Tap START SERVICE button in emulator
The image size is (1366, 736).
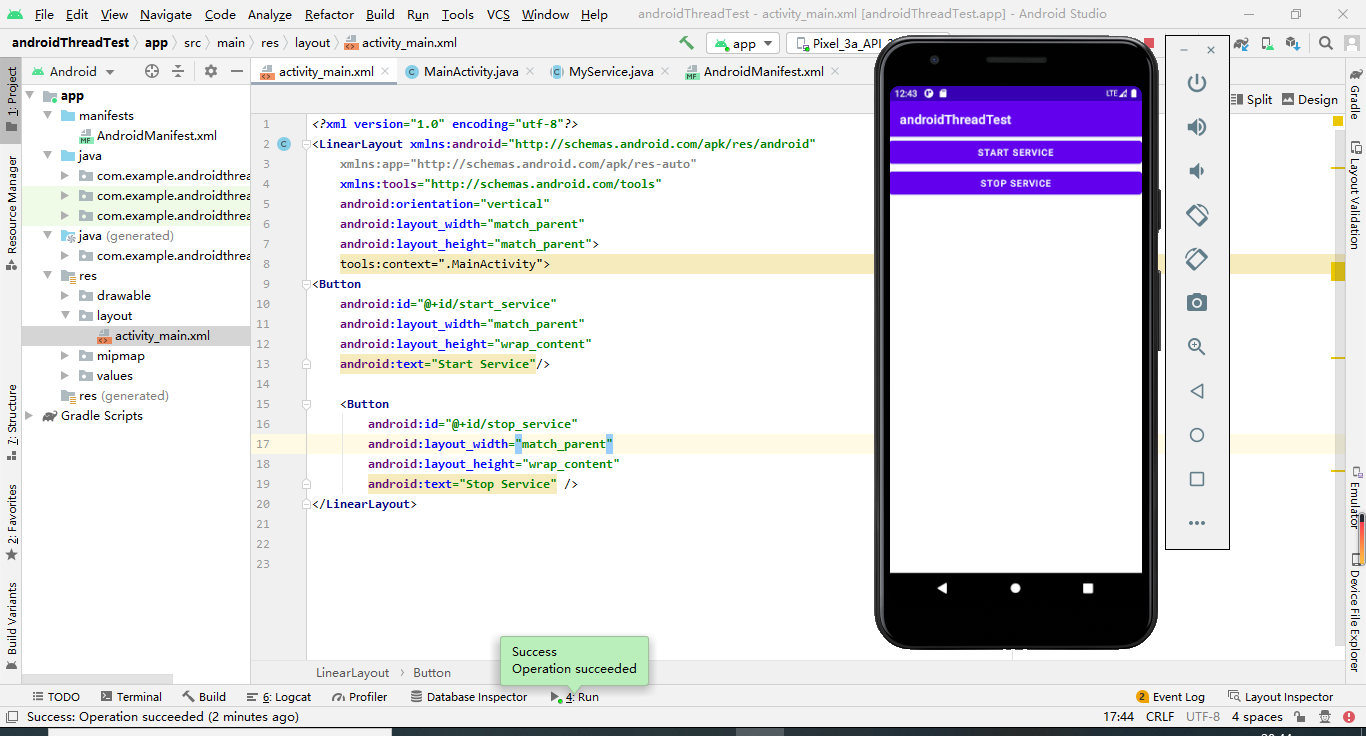coord(1016,153)
